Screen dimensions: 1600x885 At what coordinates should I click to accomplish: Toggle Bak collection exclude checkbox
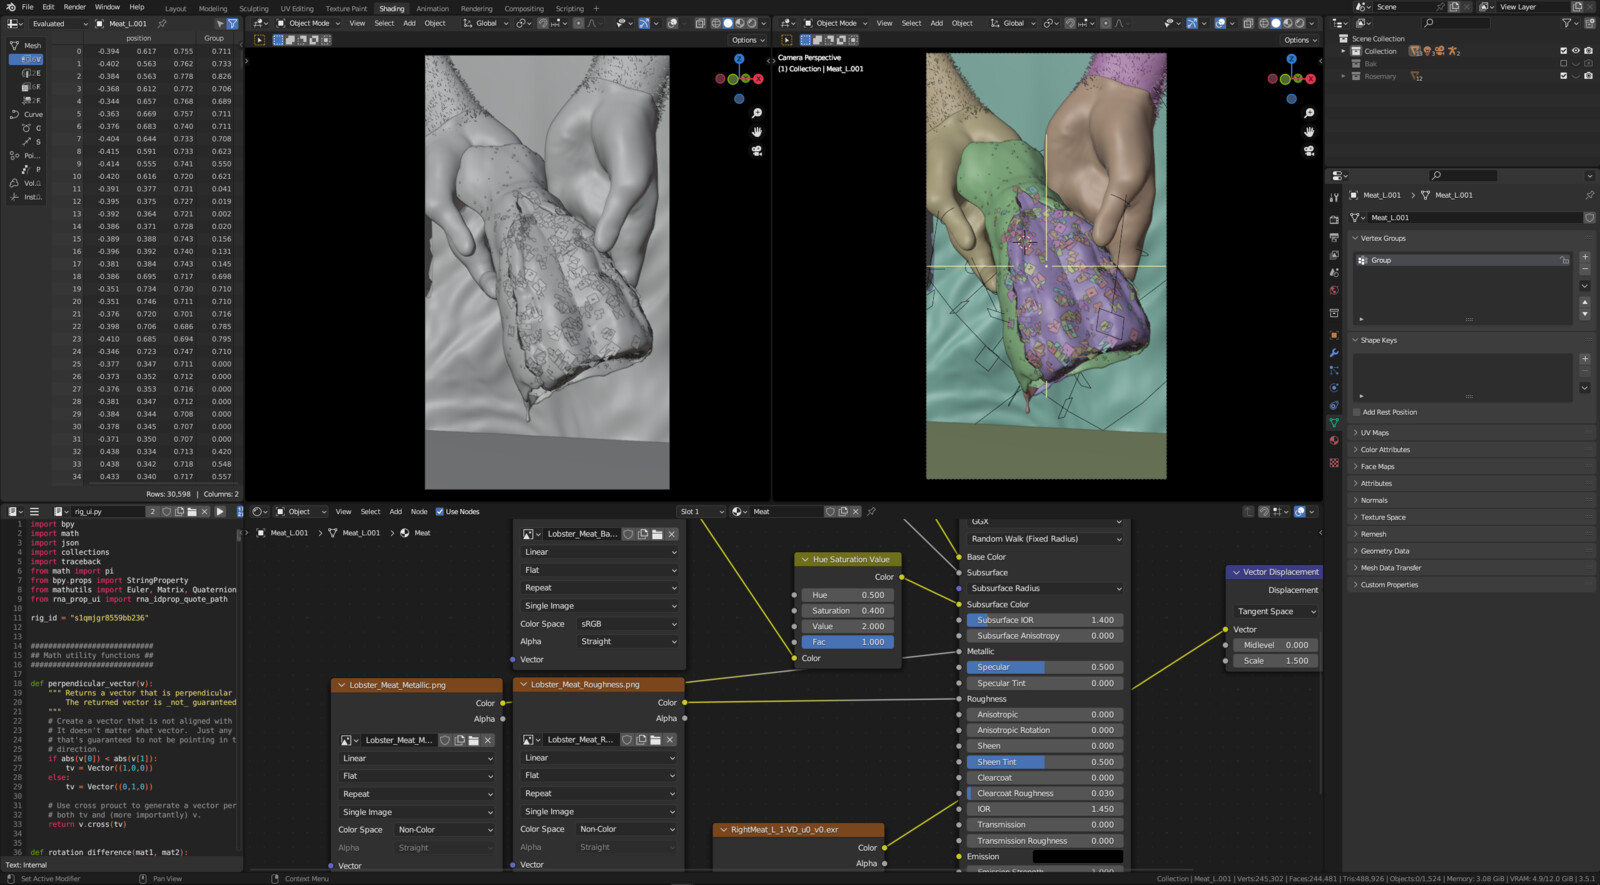tap(1564, 63)
